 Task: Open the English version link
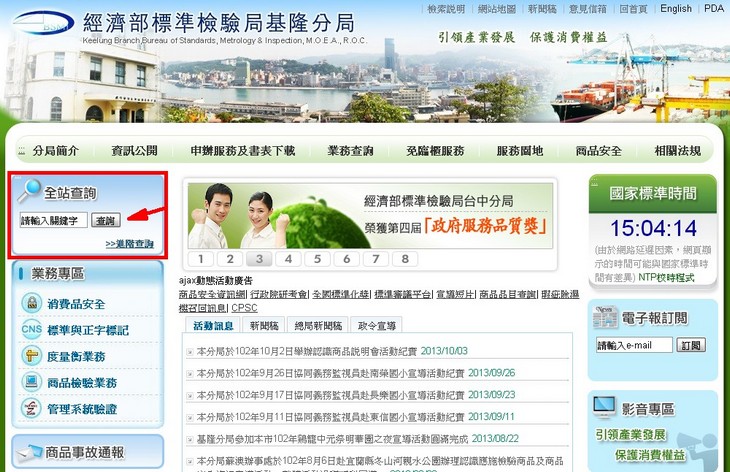[x=676, y=8]
